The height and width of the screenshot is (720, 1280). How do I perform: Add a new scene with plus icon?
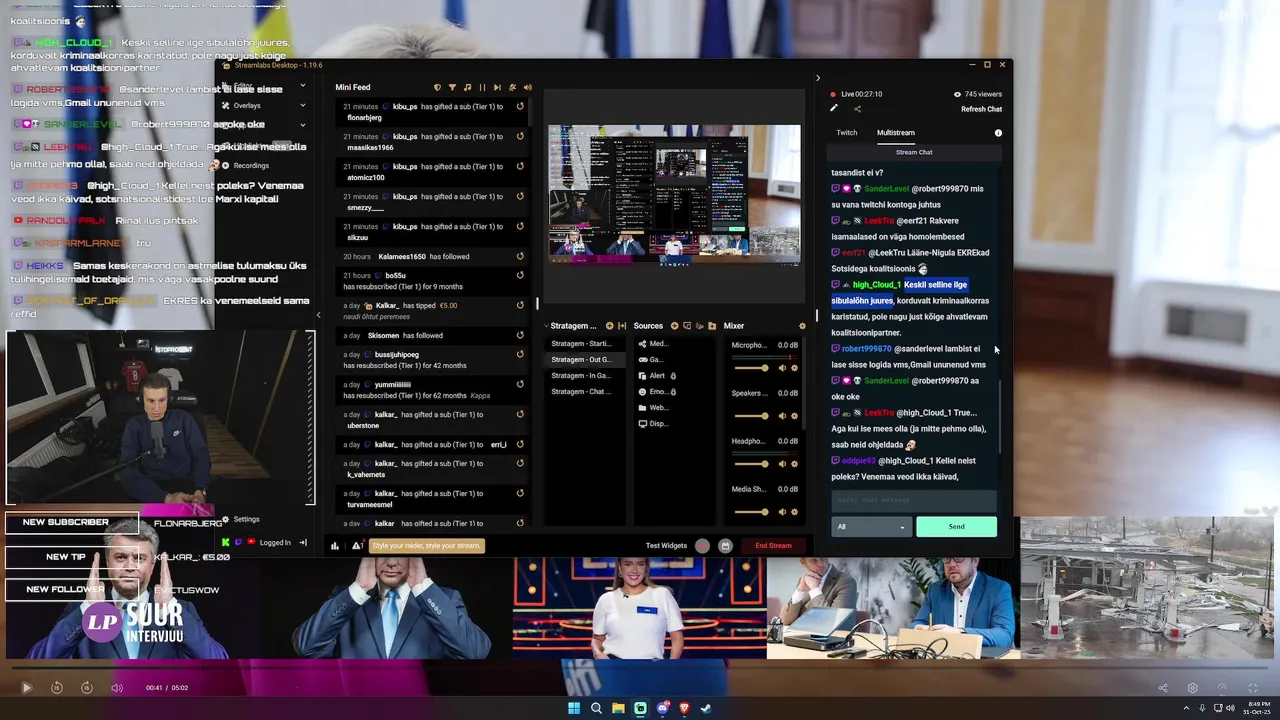[x=609, y=326]
